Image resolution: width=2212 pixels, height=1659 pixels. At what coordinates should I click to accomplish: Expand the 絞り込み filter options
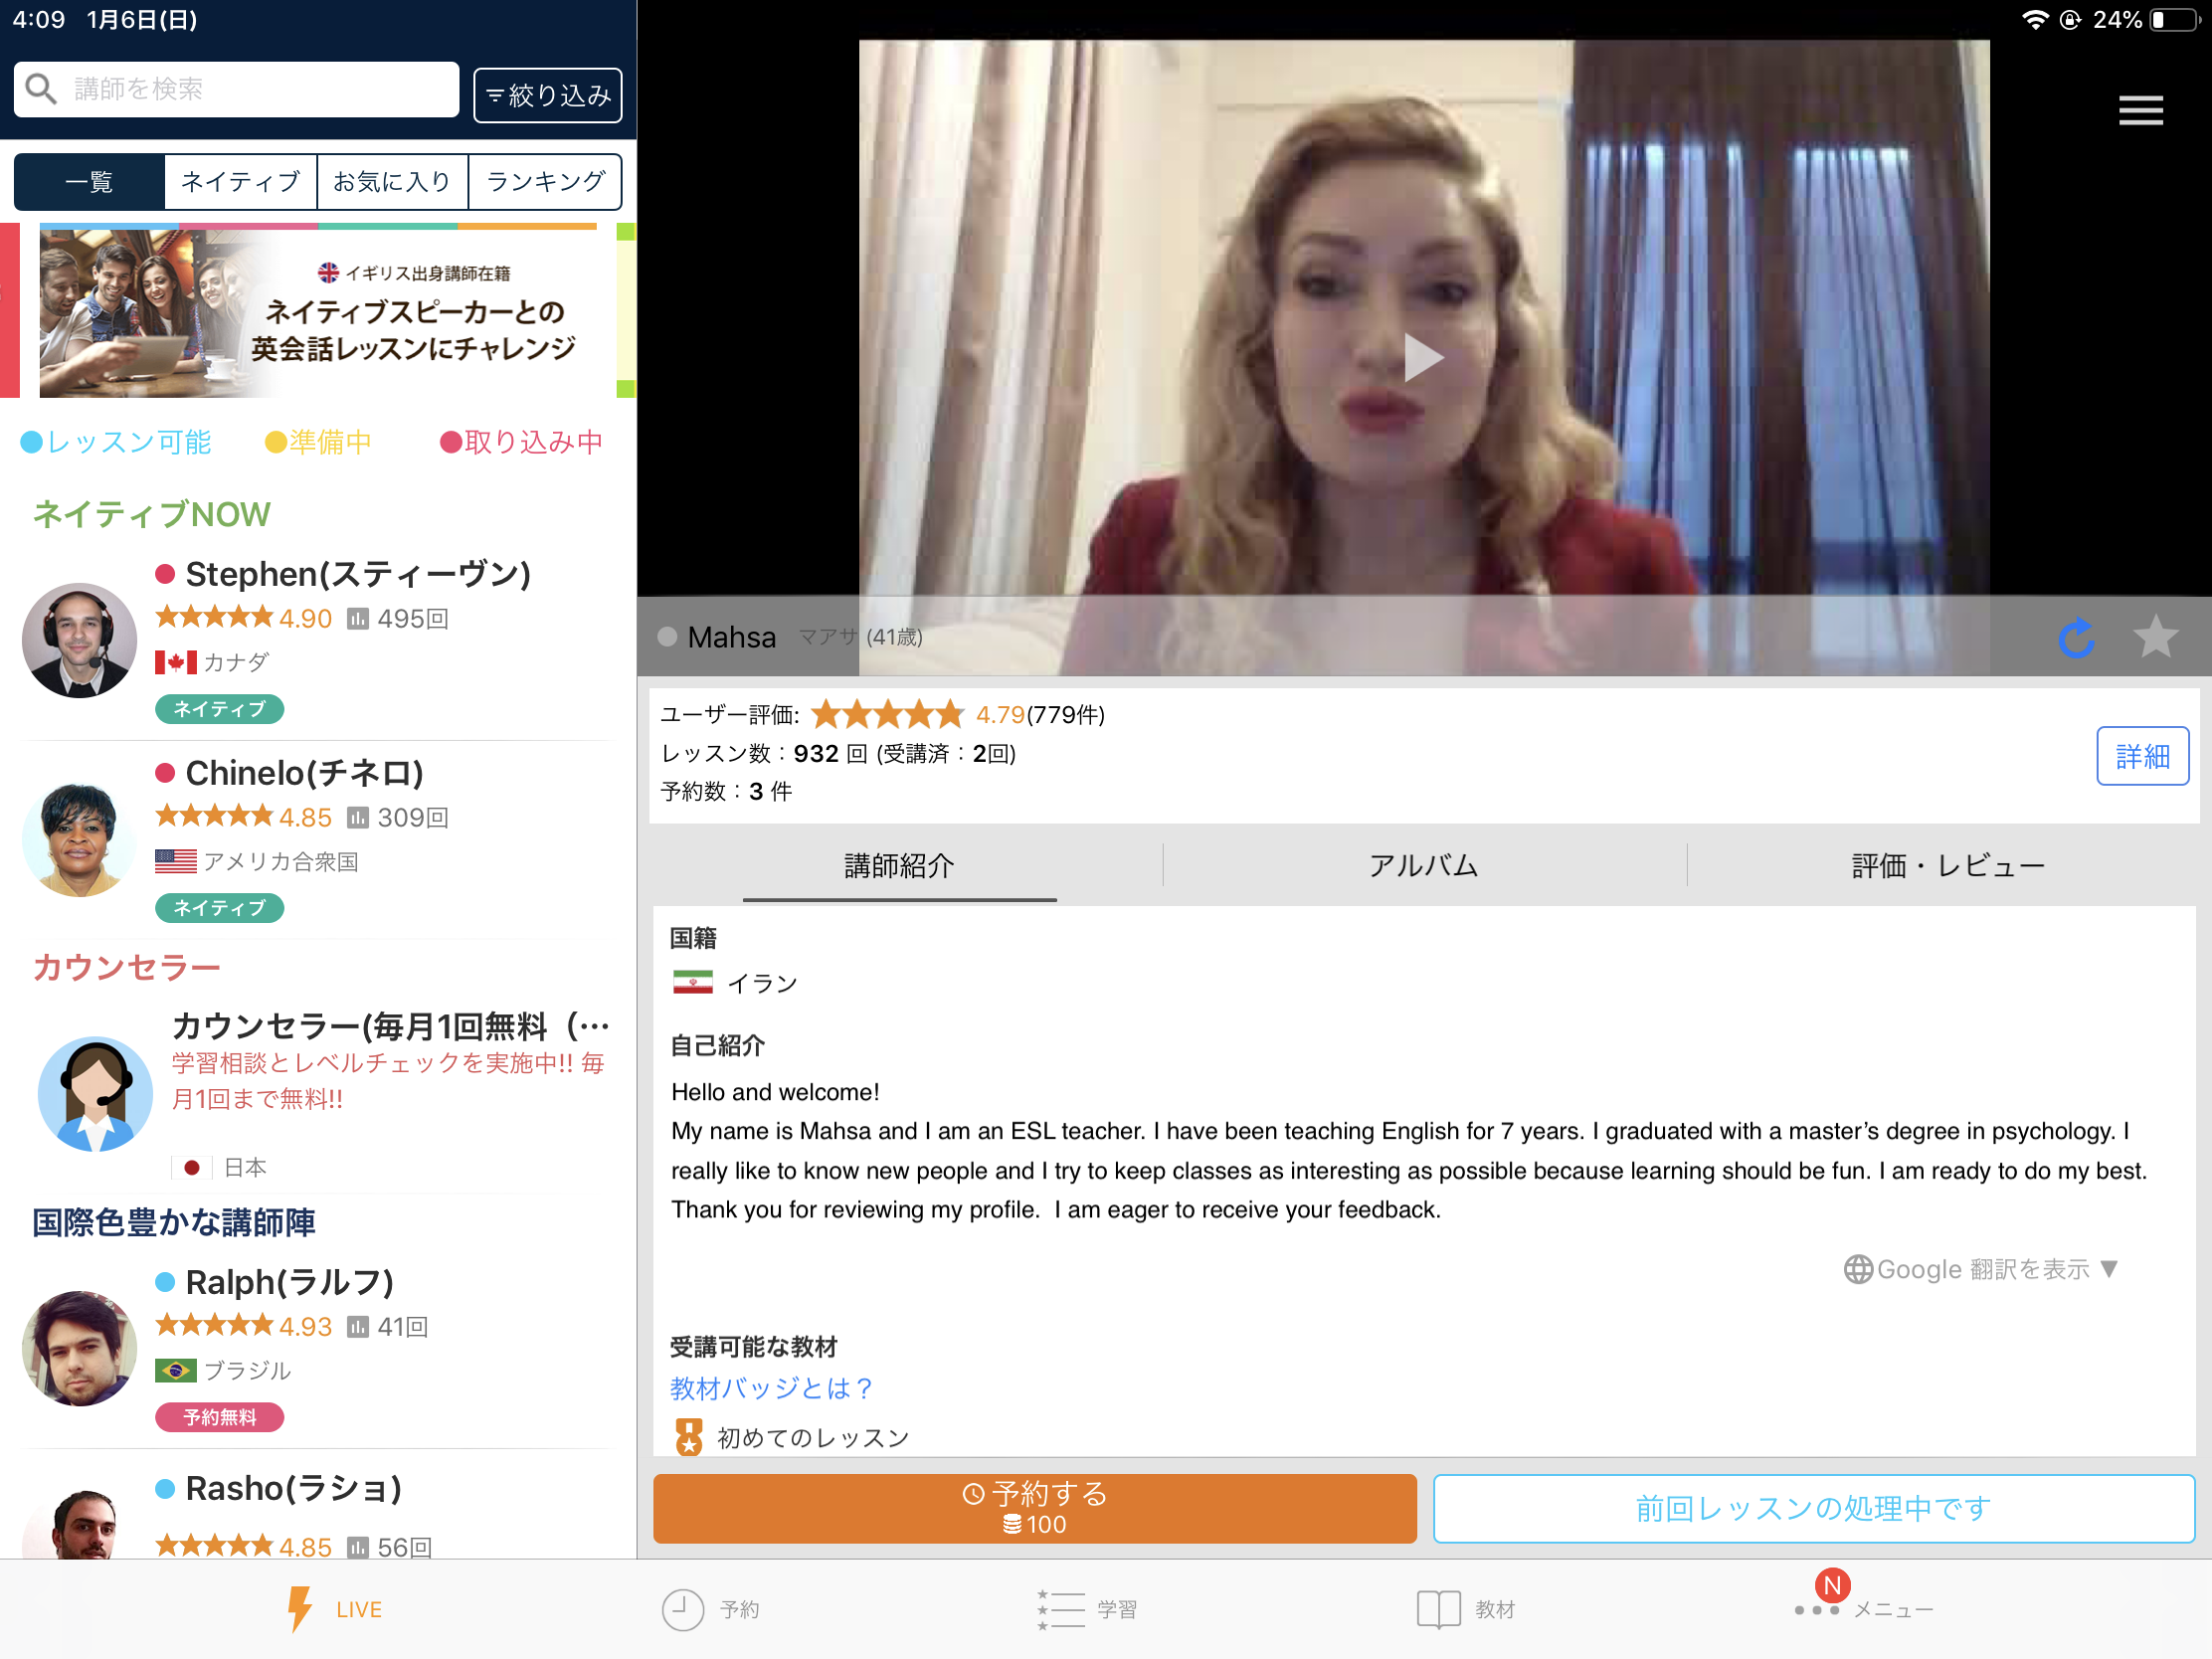[548, 95]
